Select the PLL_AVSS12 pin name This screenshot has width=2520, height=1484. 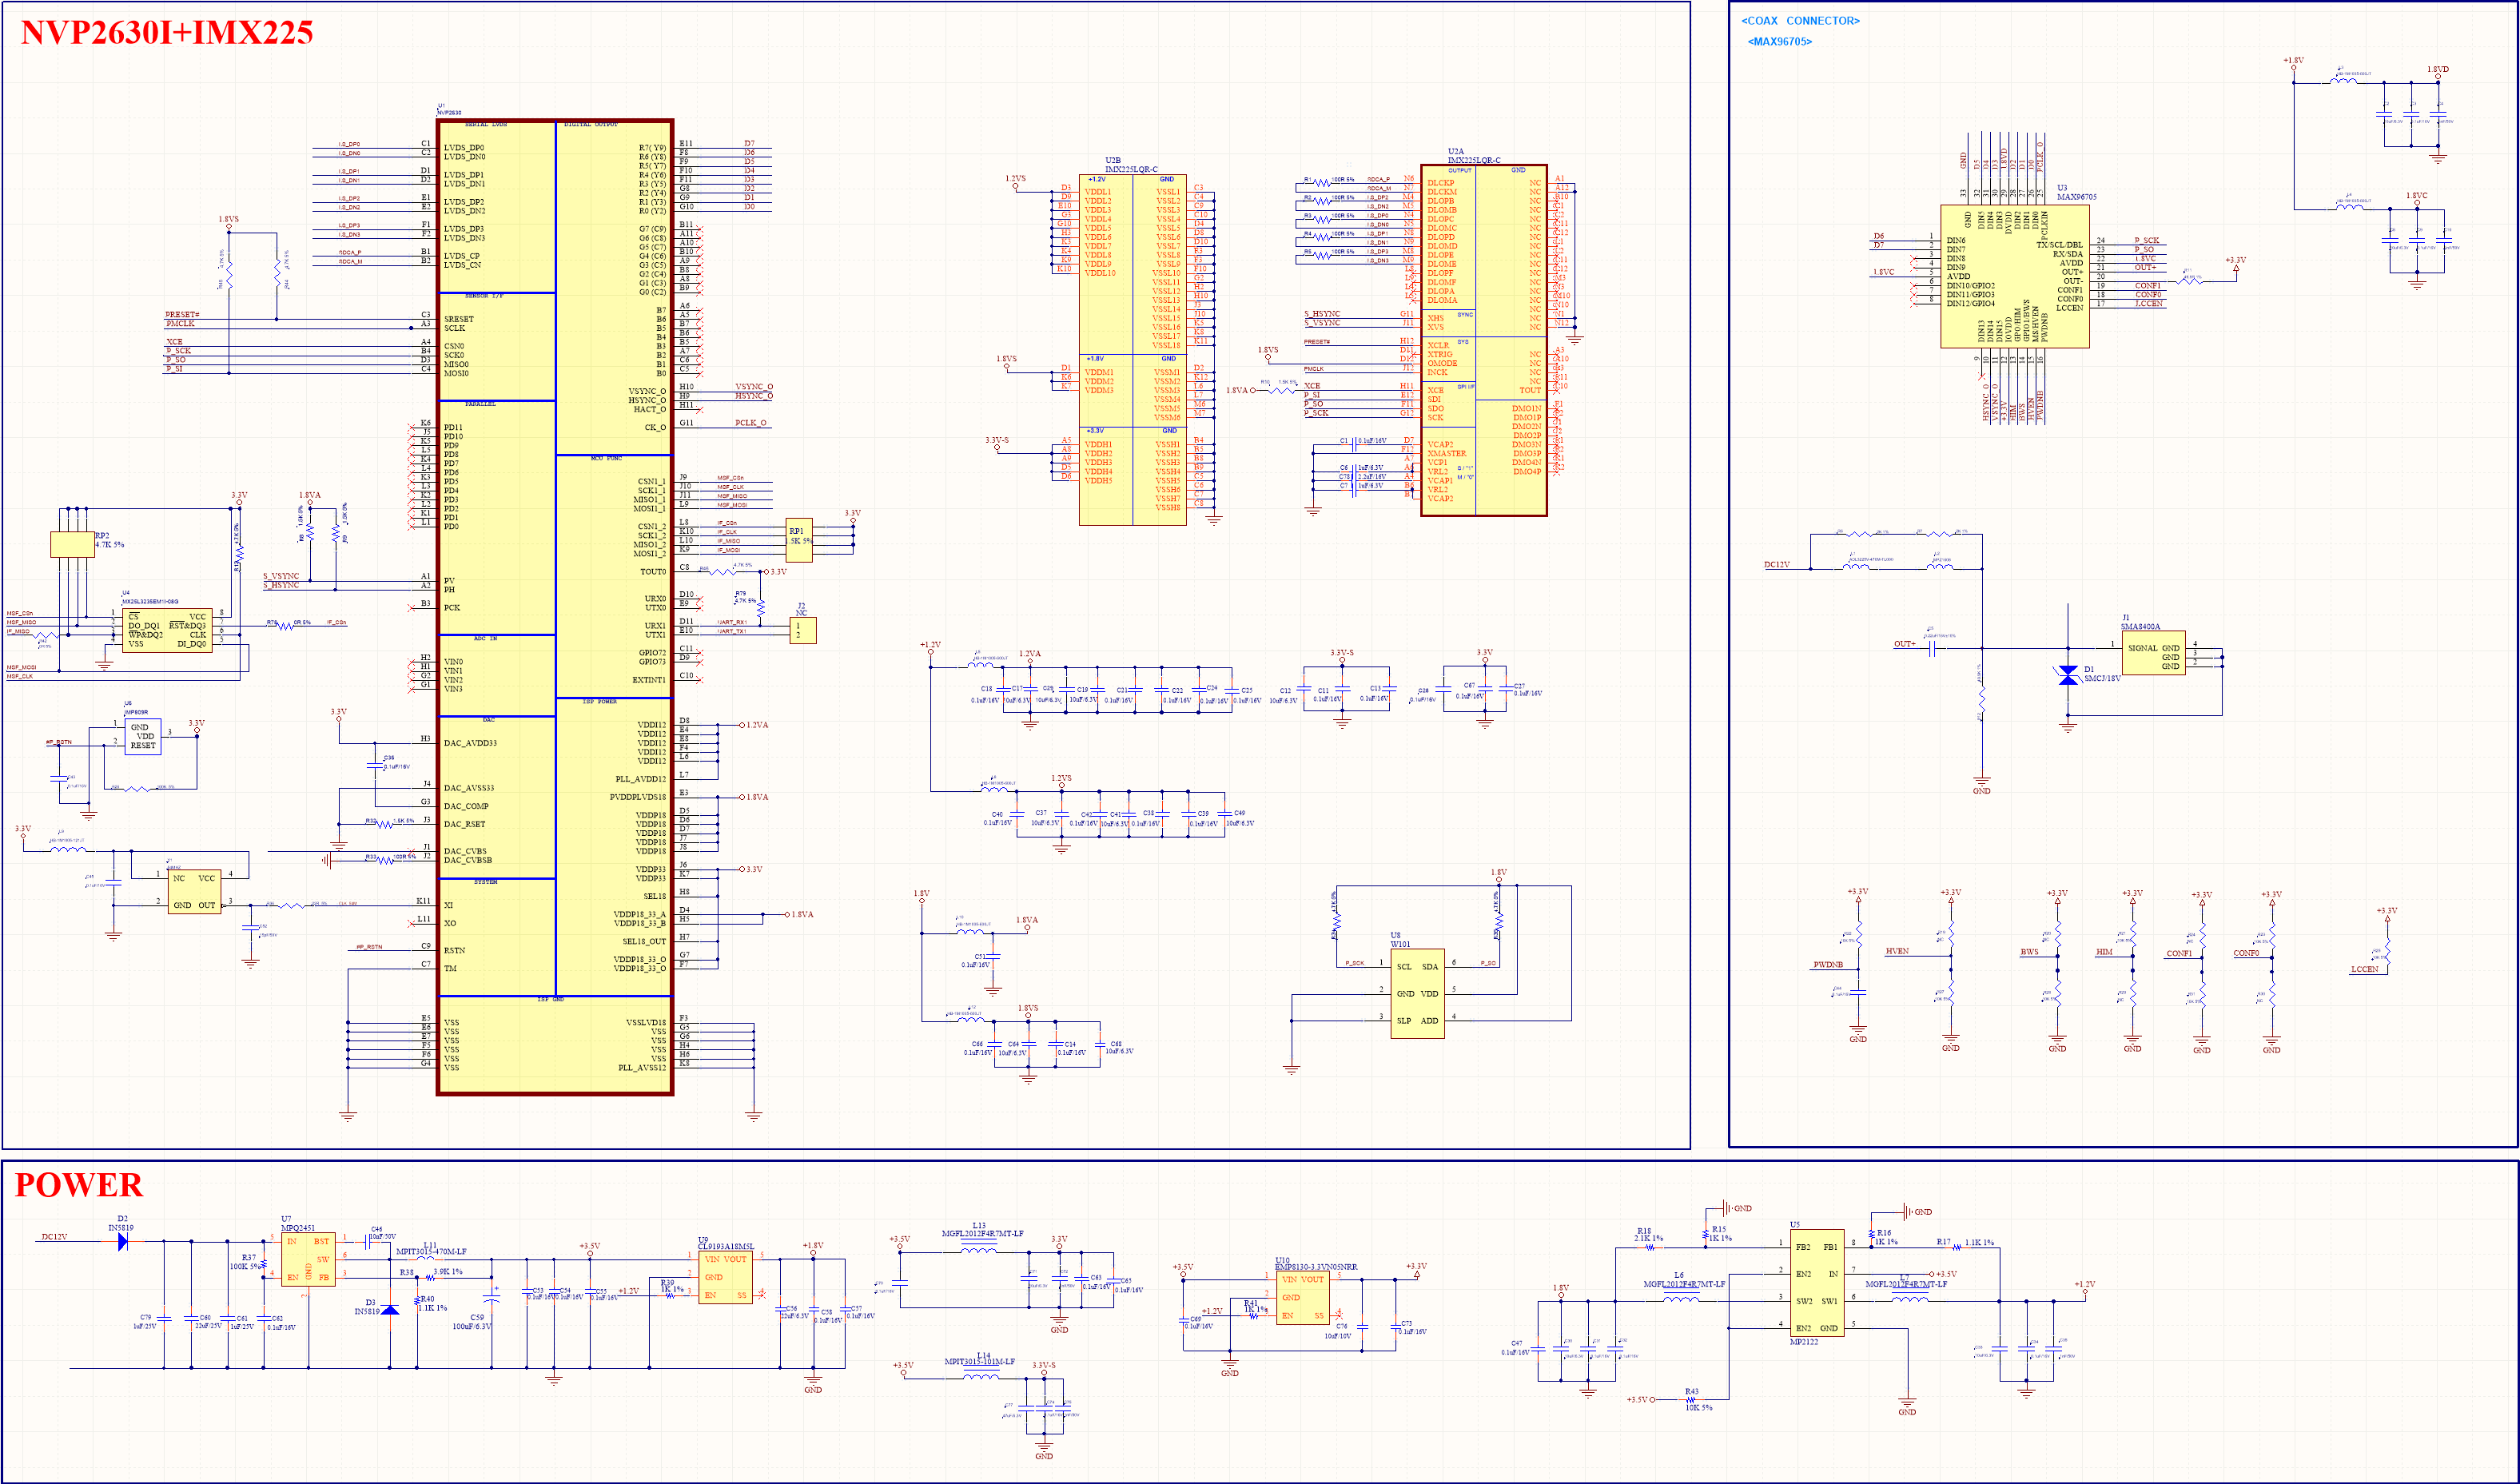(x=642, y=1067)
